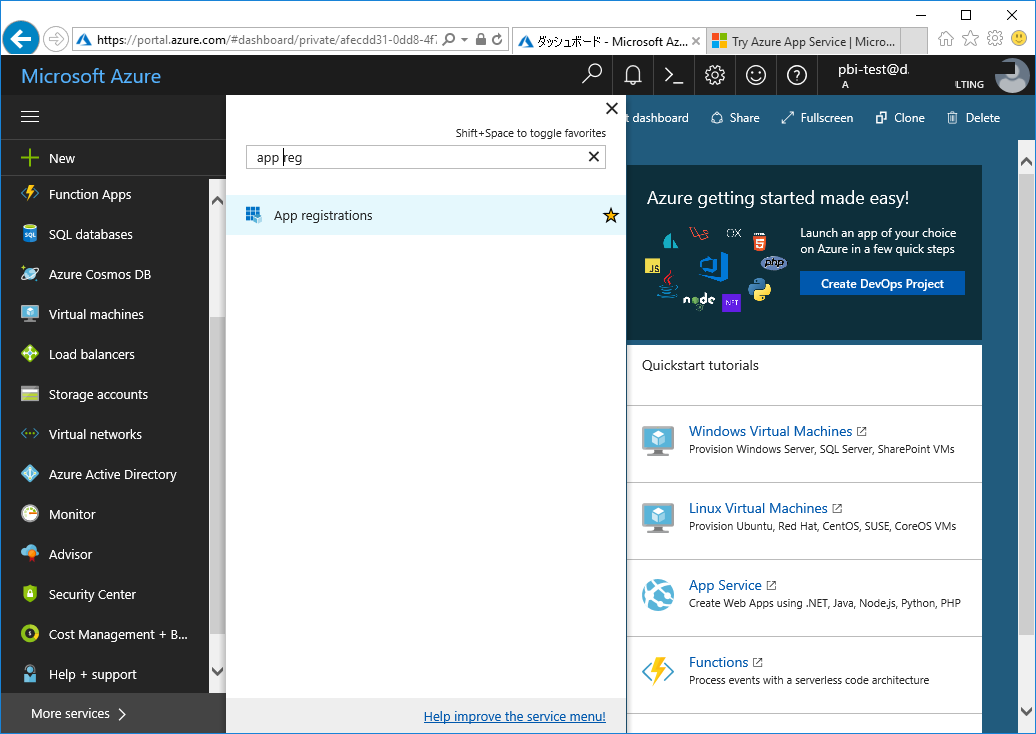This screenshot has width=1036, height=734.
Task: Switch to Try Azure App Service tab
Action: [806, 42]
